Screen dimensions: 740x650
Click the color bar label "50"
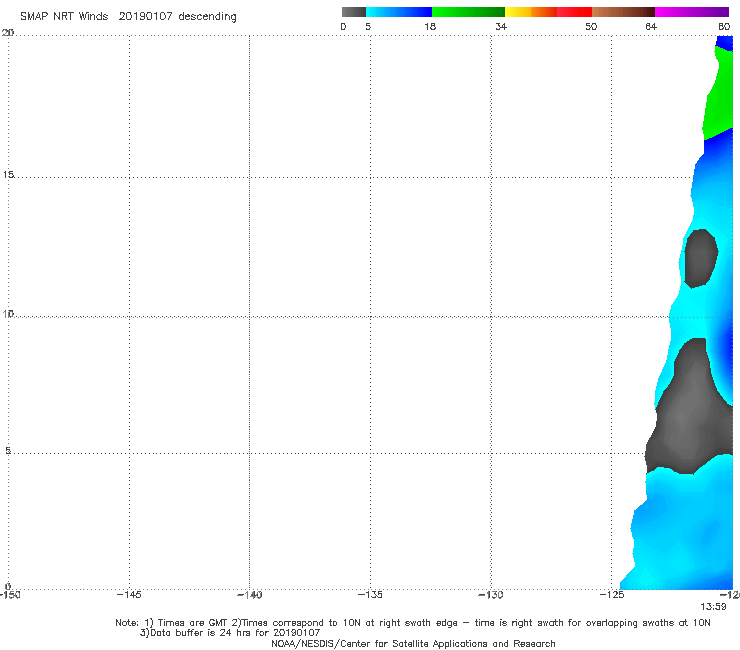pos(591,27)
